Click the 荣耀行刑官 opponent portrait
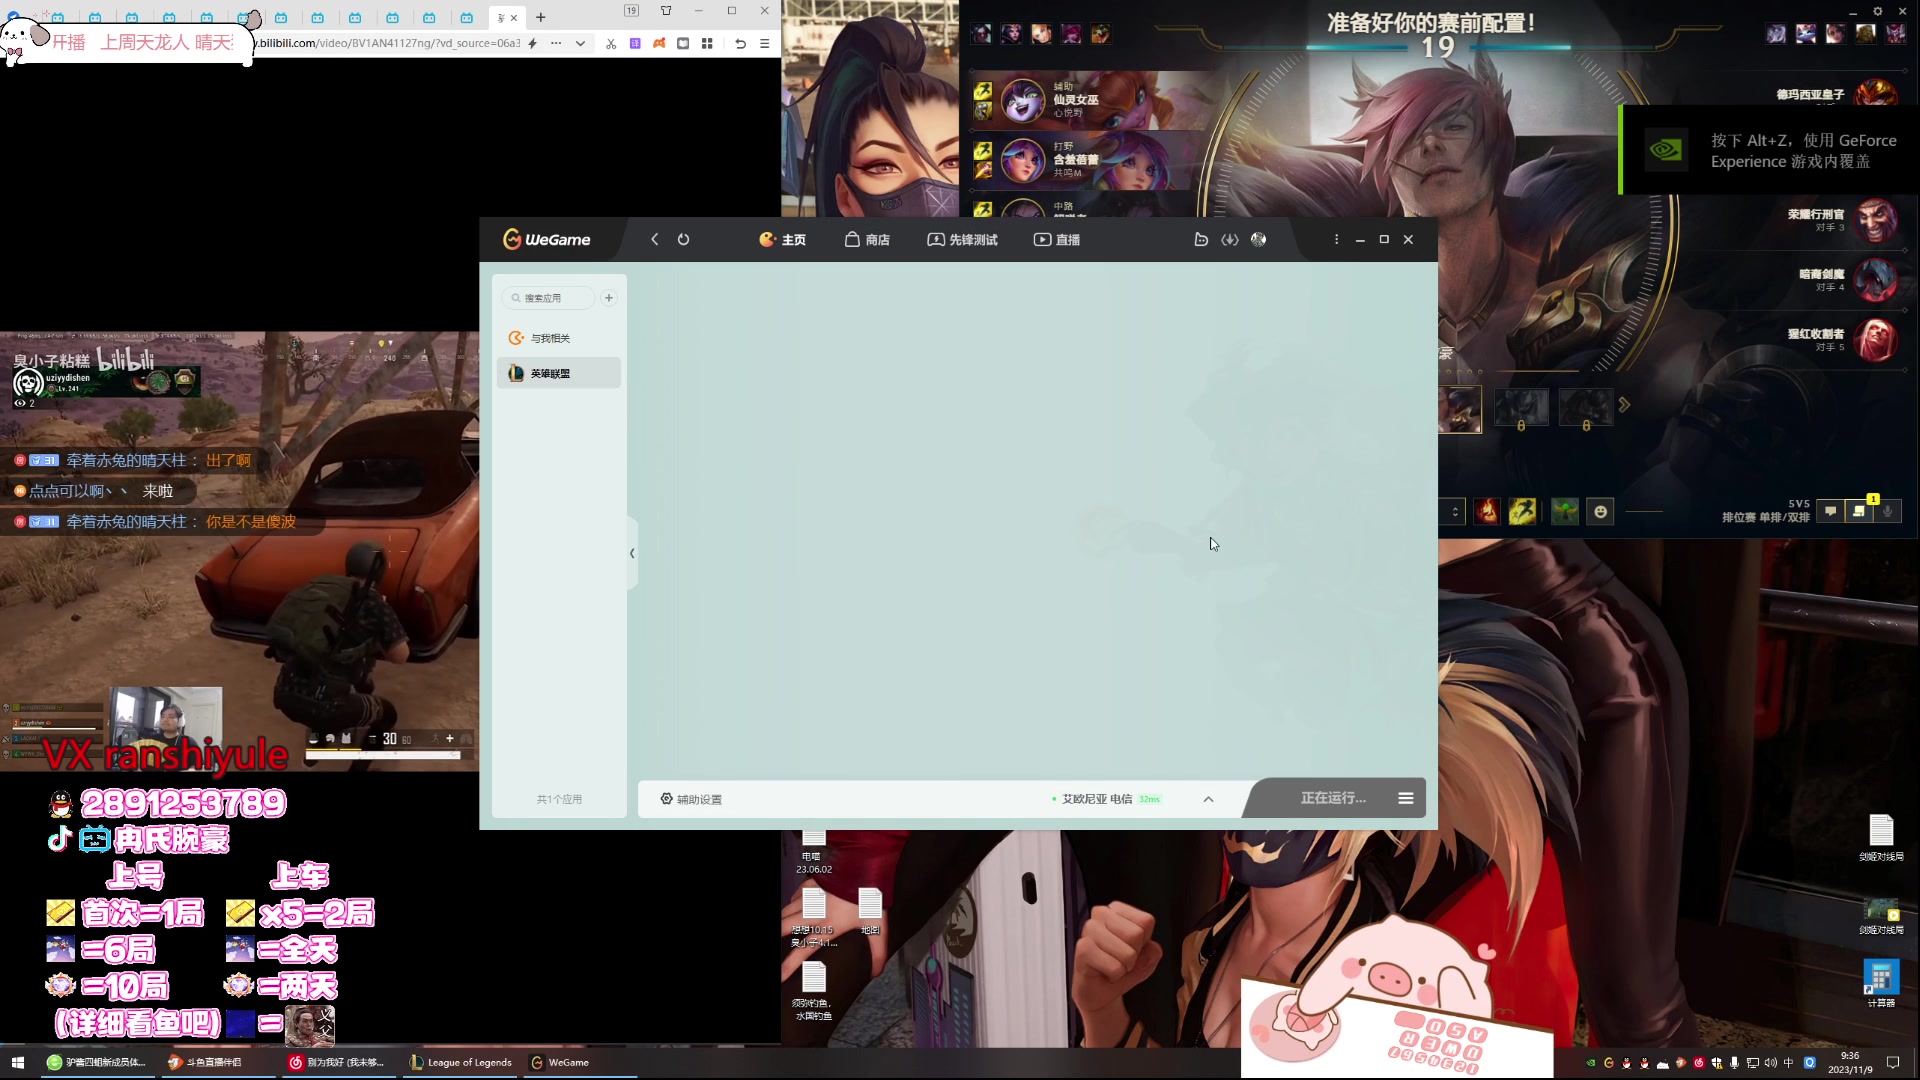 [1875, 220]
